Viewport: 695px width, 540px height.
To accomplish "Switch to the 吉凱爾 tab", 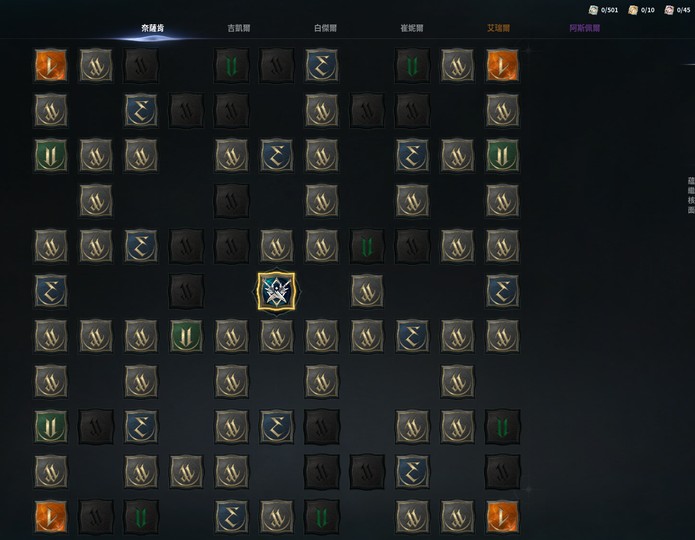I will (x=239, y=28).
